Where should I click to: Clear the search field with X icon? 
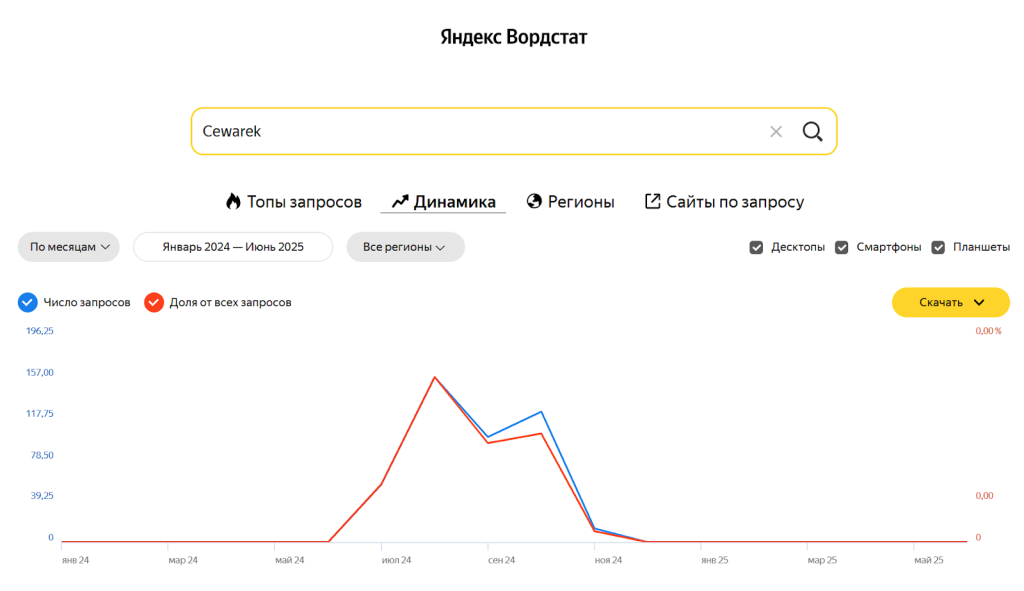776,131
